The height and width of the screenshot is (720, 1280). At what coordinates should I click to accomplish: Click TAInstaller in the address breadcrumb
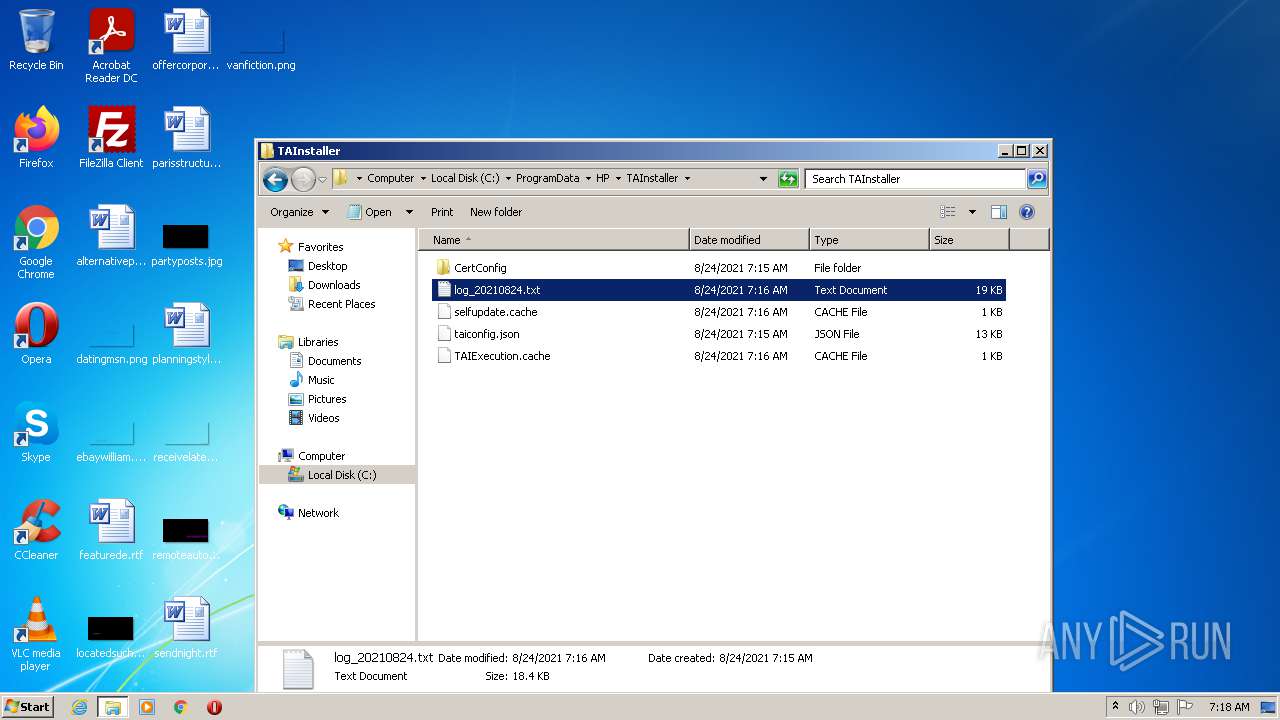652,179
